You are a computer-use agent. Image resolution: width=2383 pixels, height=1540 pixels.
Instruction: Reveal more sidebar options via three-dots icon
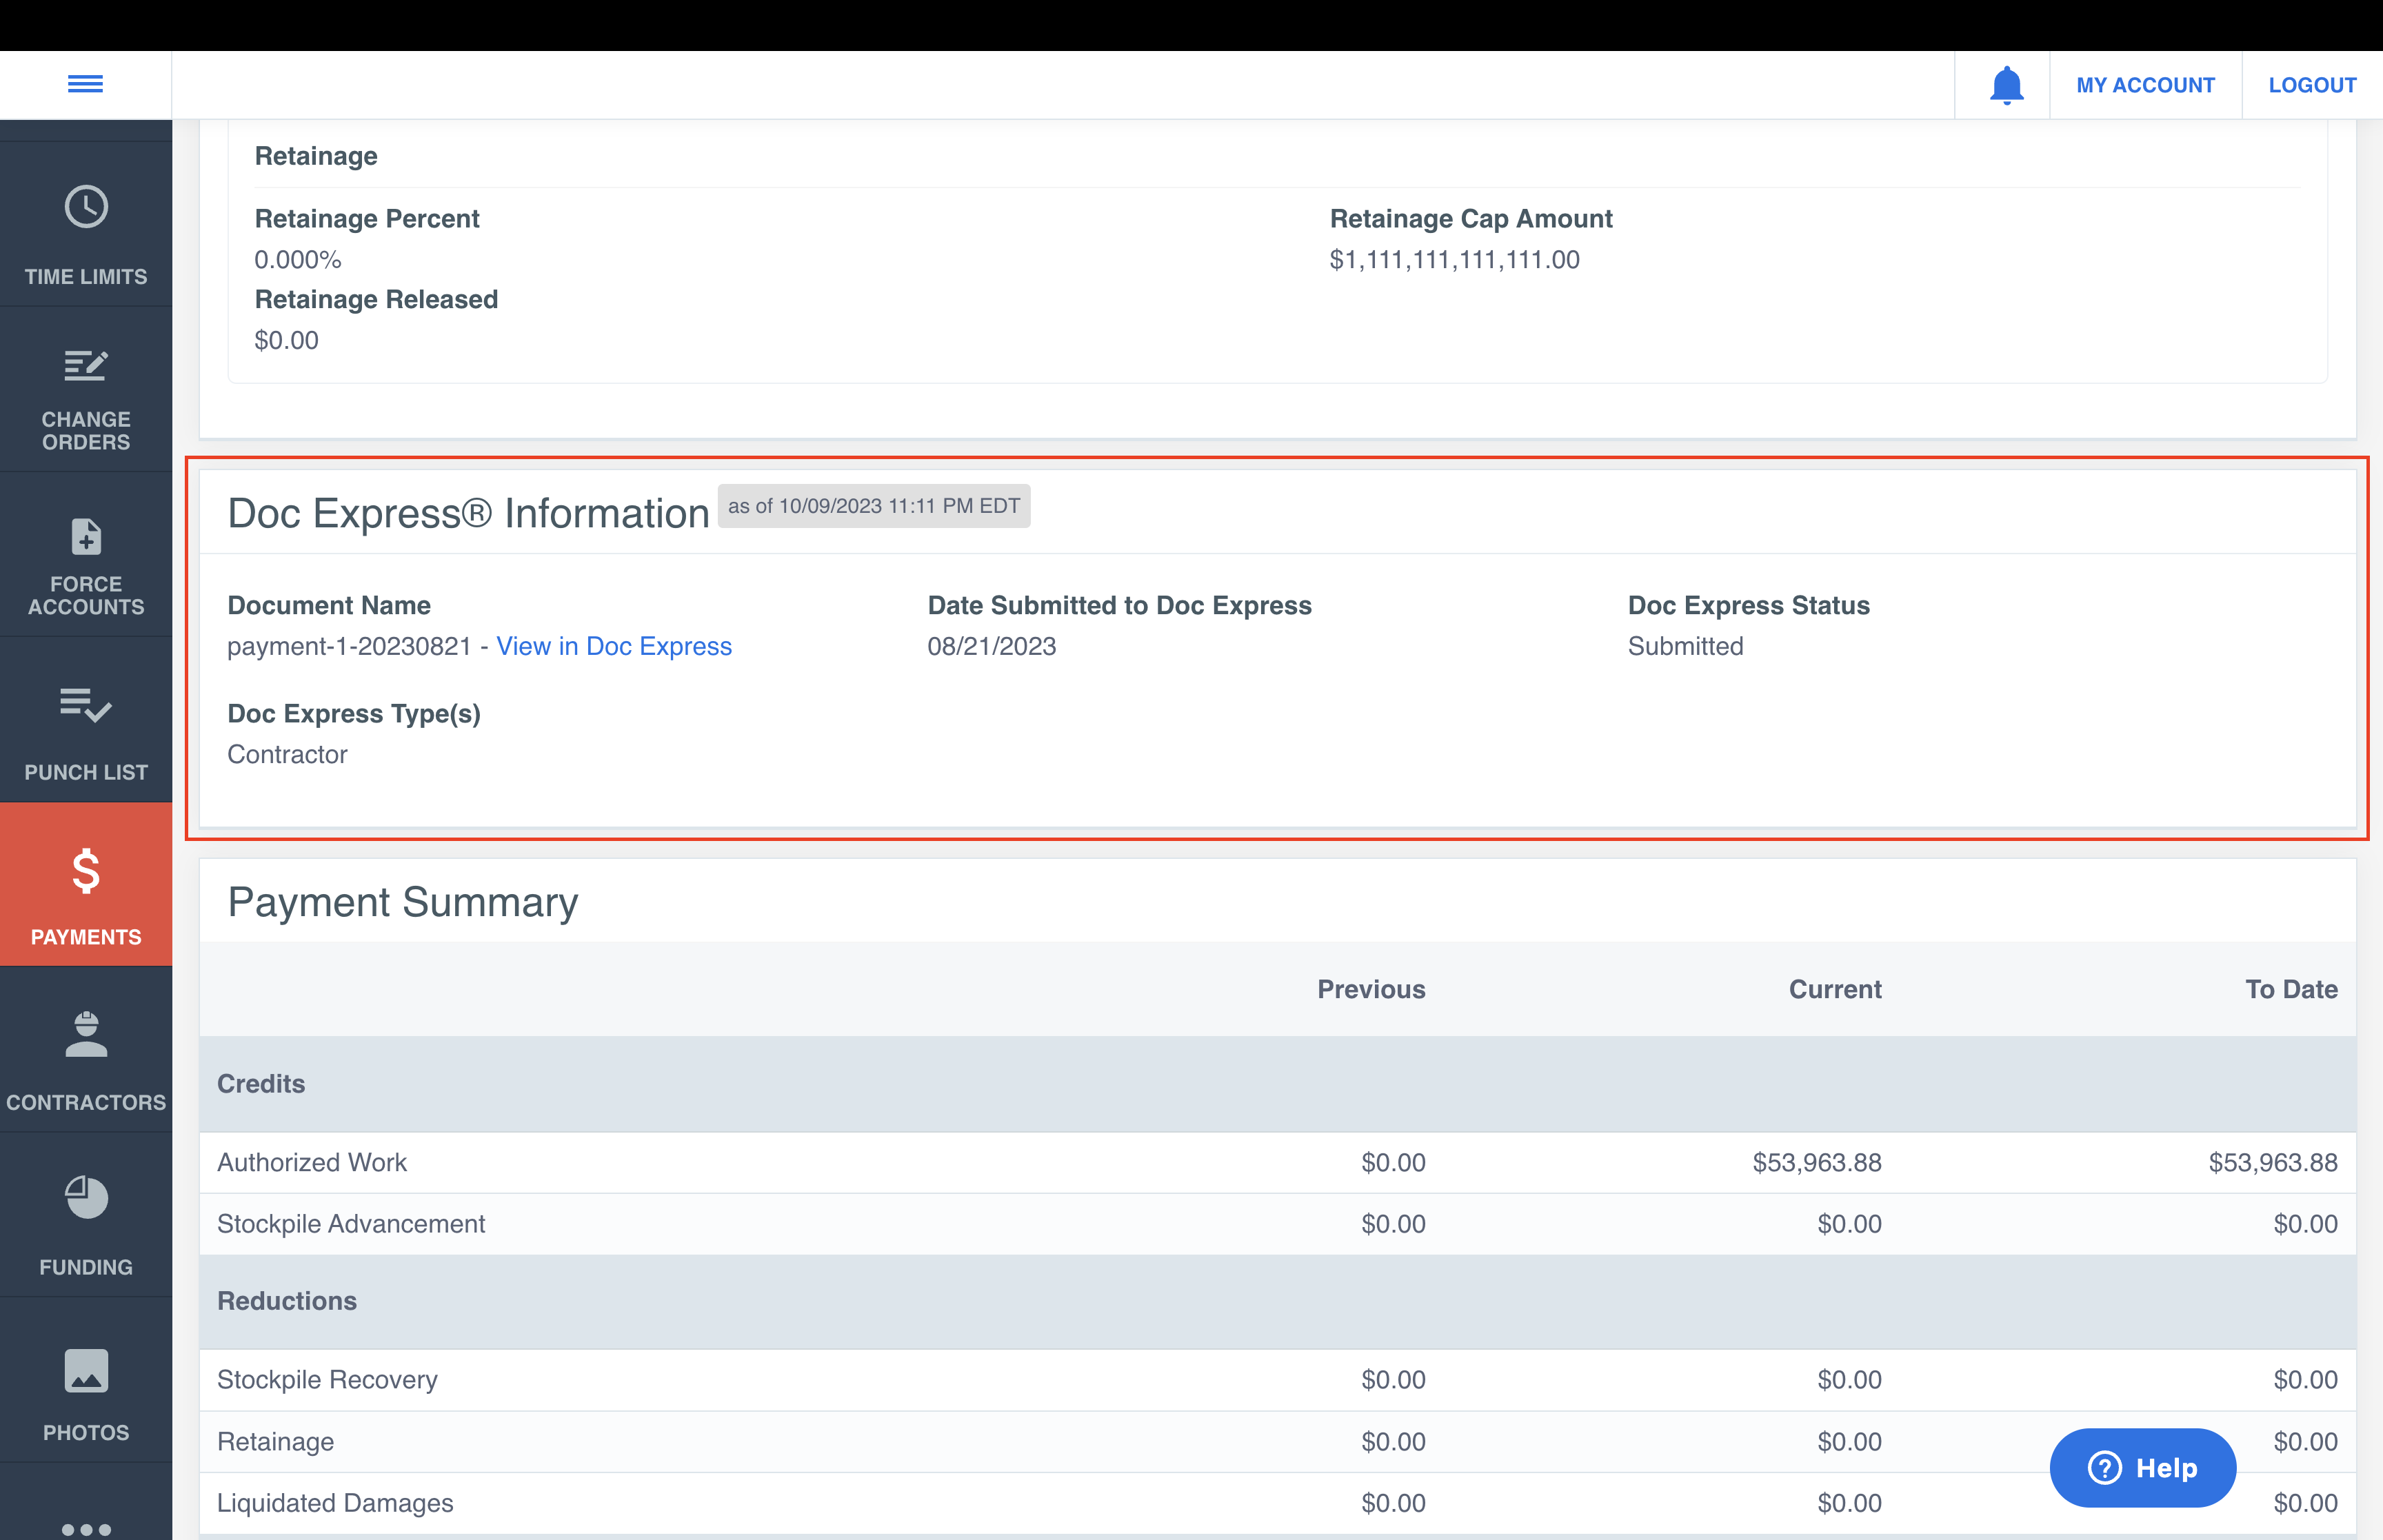pos(86,1528)
